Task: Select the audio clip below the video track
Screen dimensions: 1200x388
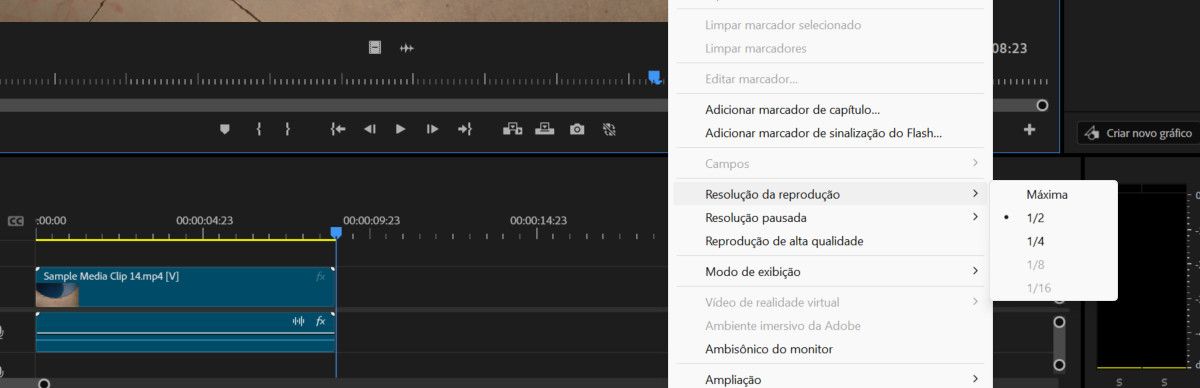Action: [x=185, y=332]
